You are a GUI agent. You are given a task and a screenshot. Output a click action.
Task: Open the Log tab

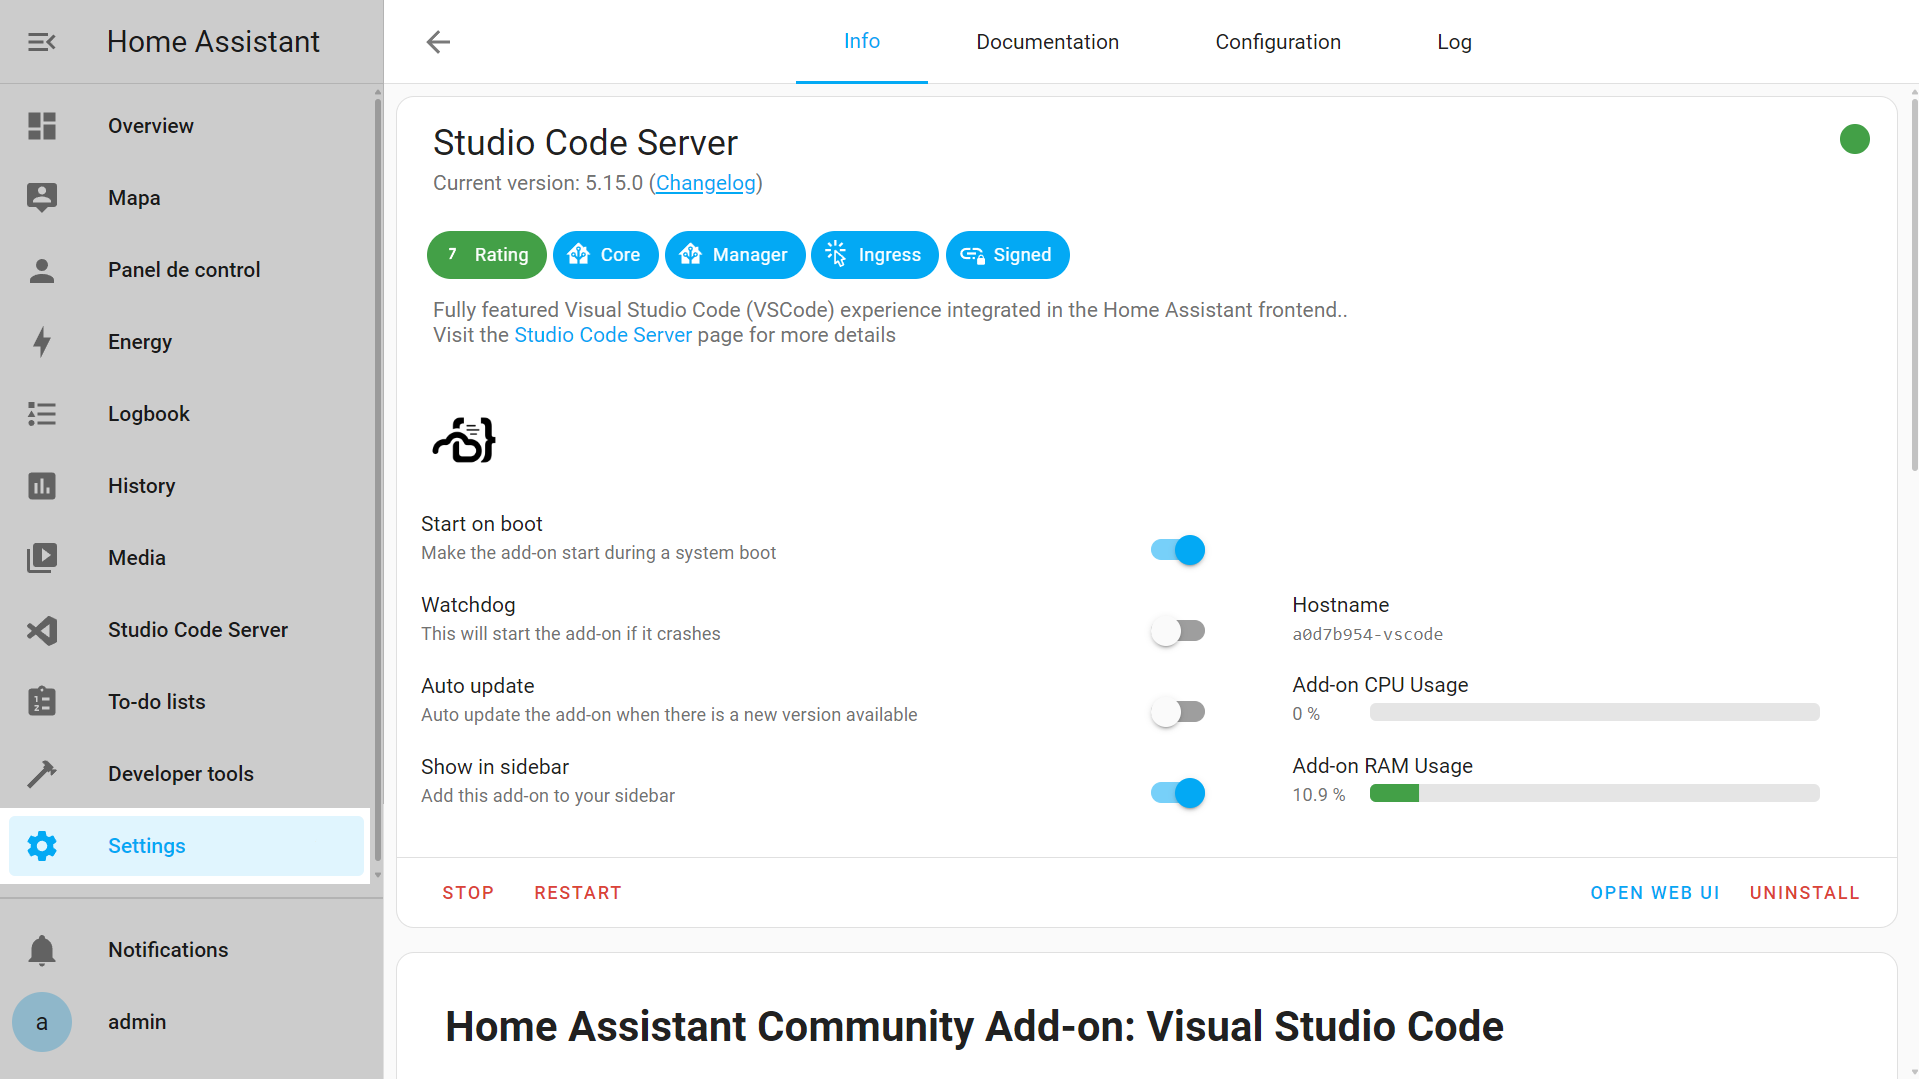(x=1454, y=42)
